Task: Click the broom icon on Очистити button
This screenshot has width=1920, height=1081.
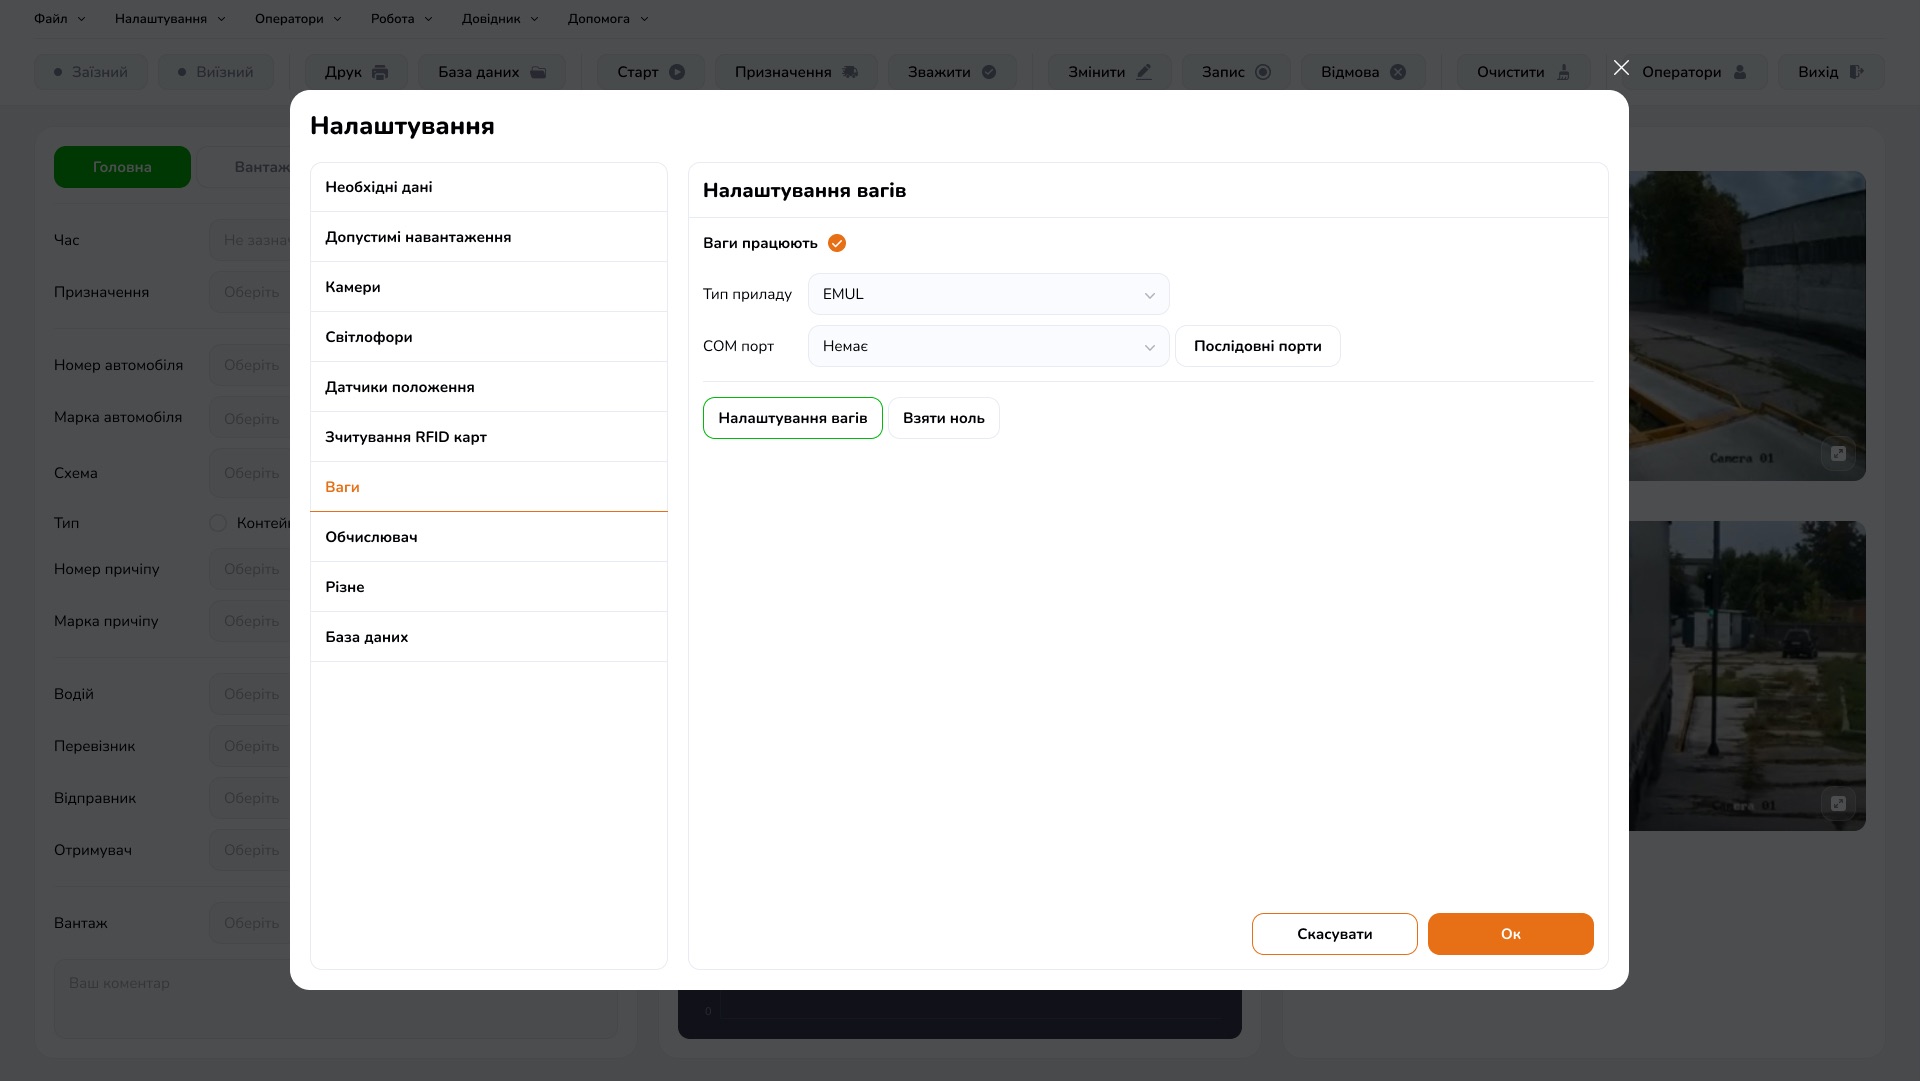Action: (1564, 72)
